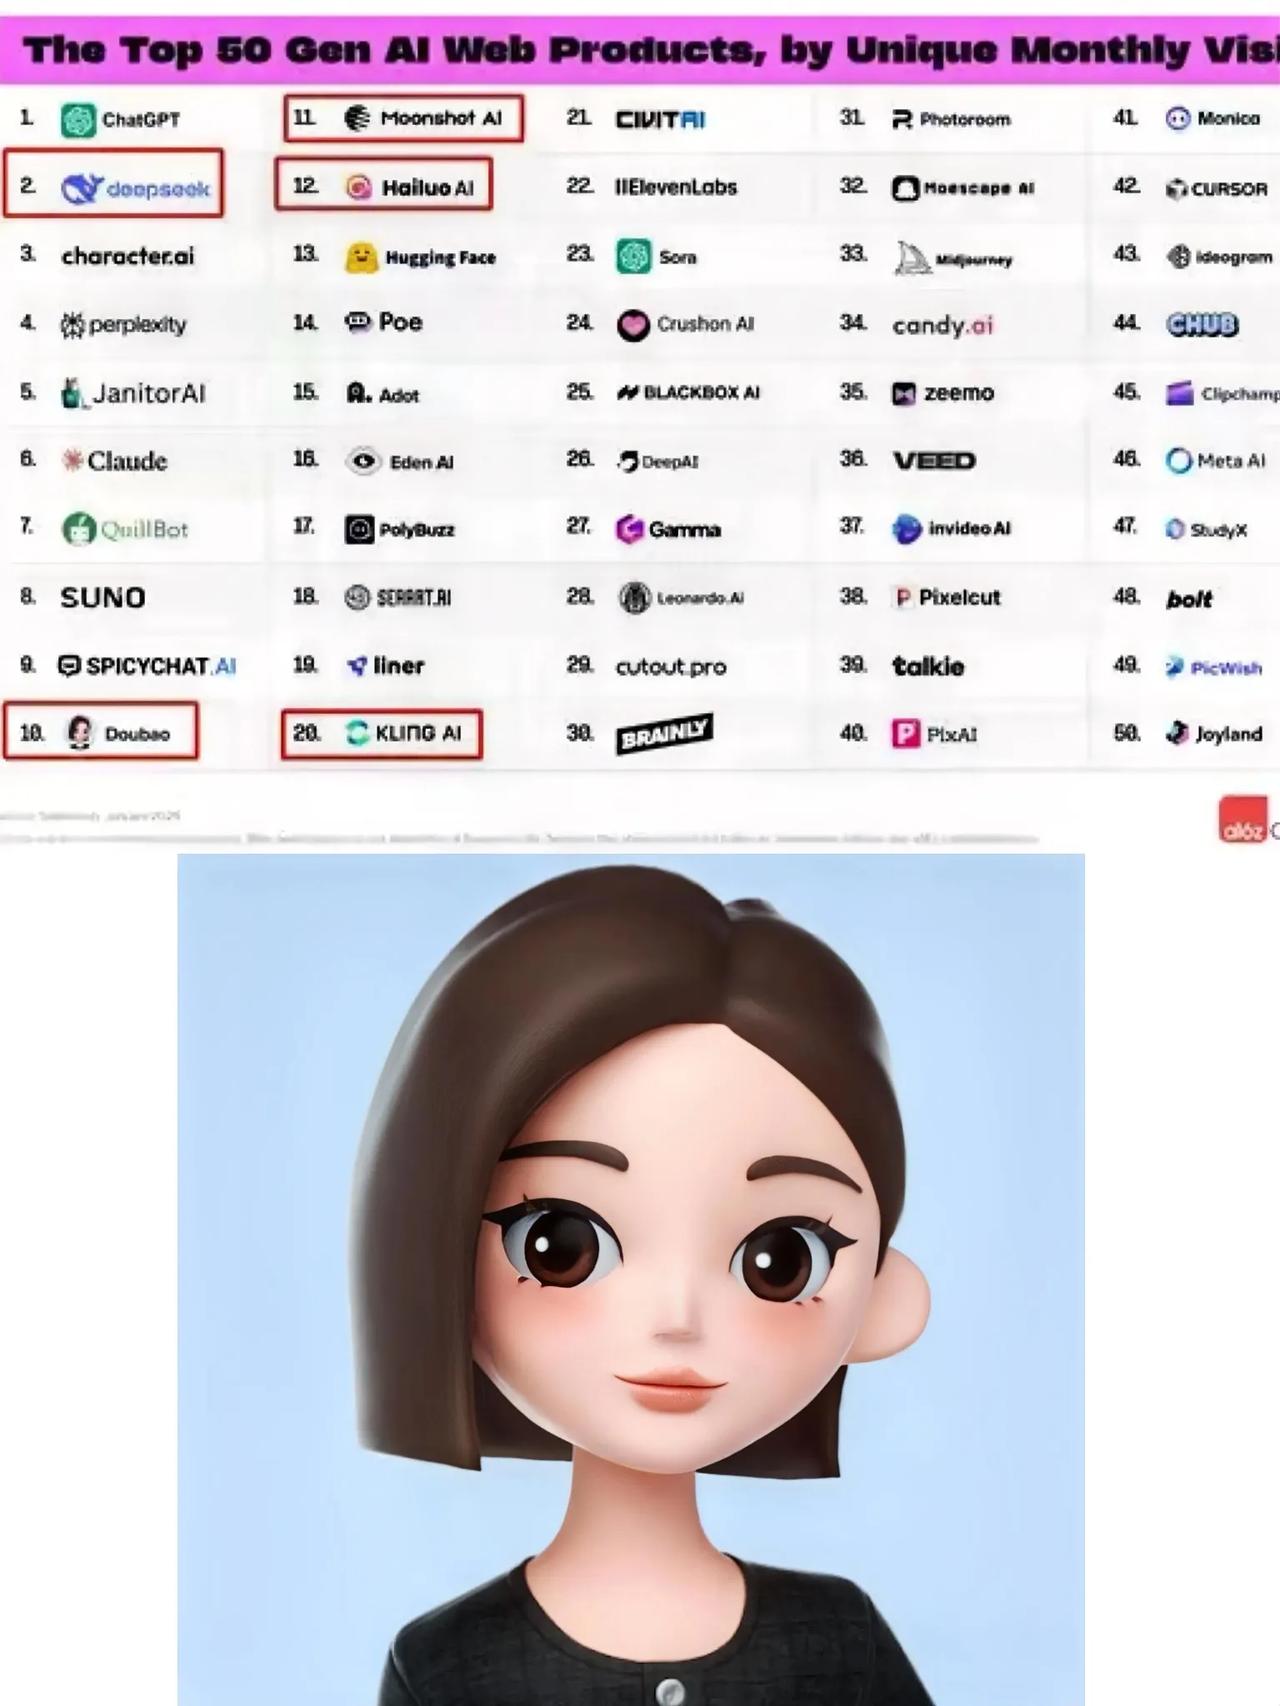The image size is (1280, 1706).
Task: Click the red a16z logo
Action: tap(1244, 819)
